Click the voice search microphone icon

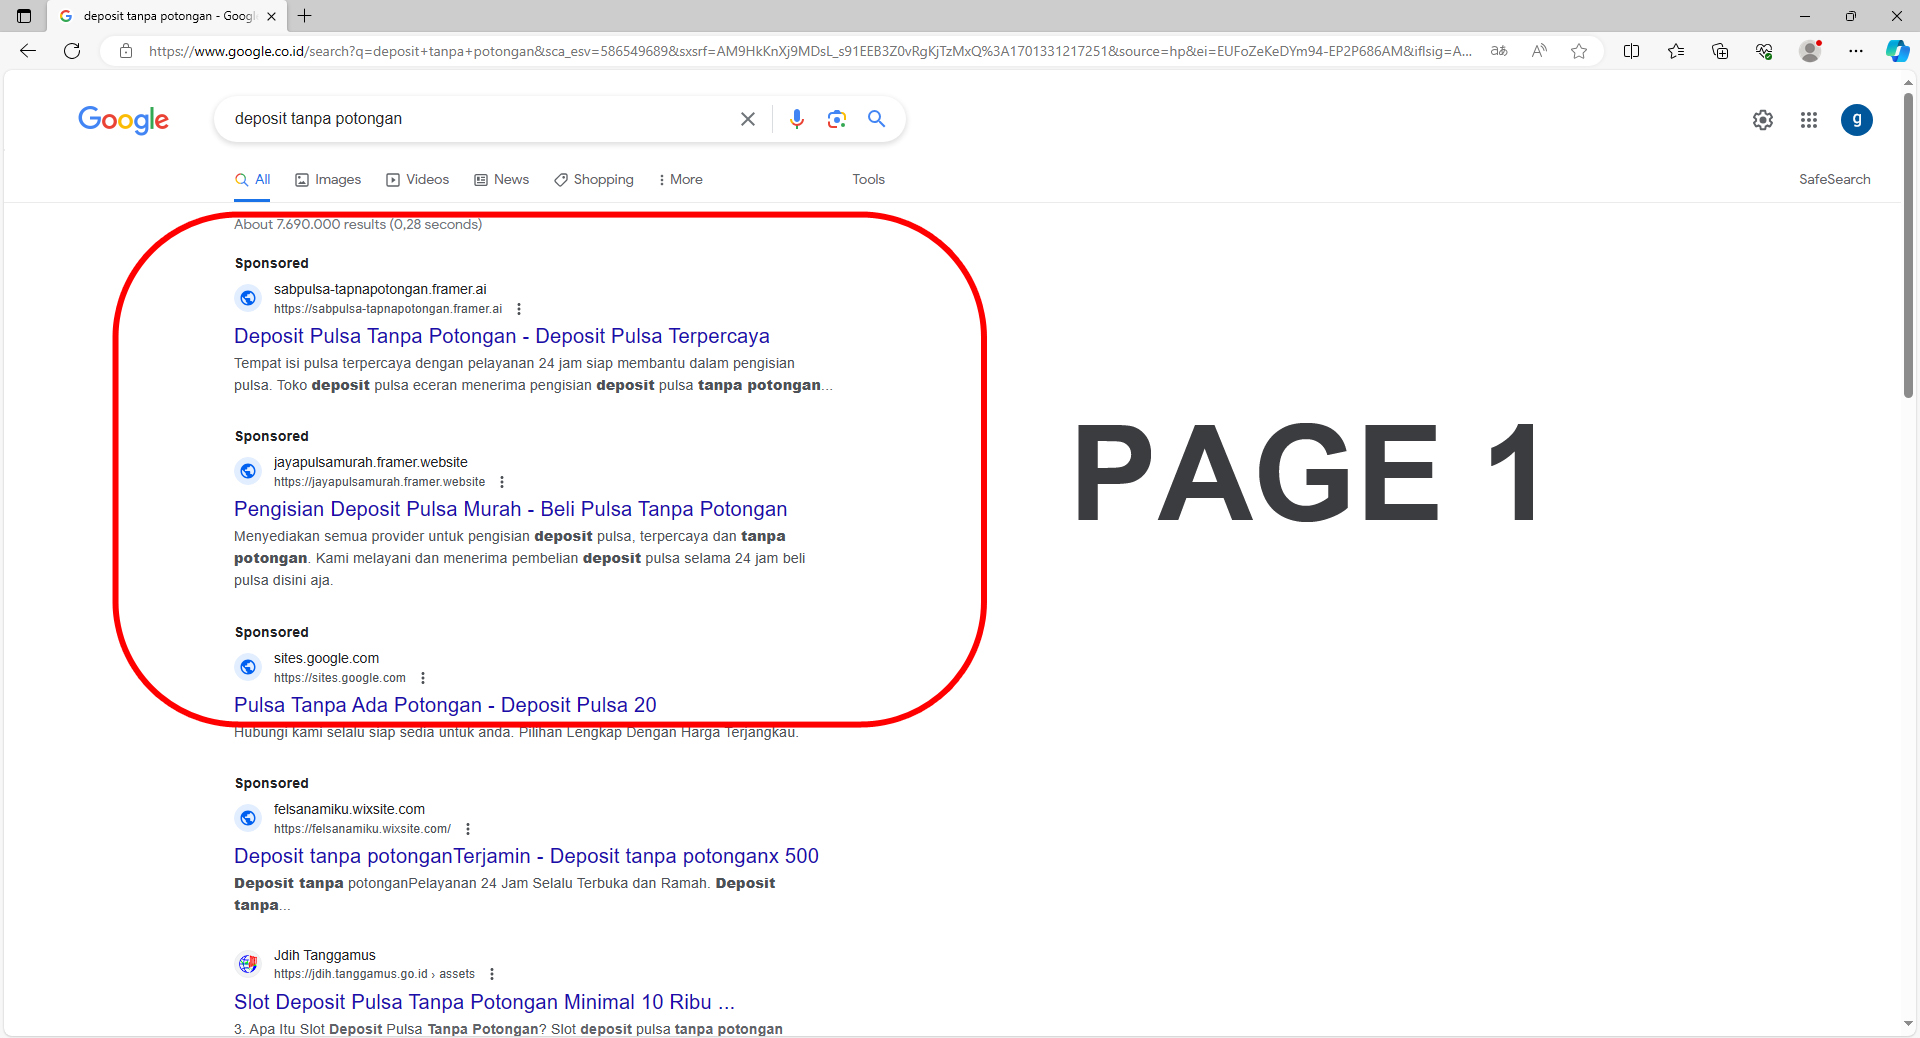[x=796, y=119]
